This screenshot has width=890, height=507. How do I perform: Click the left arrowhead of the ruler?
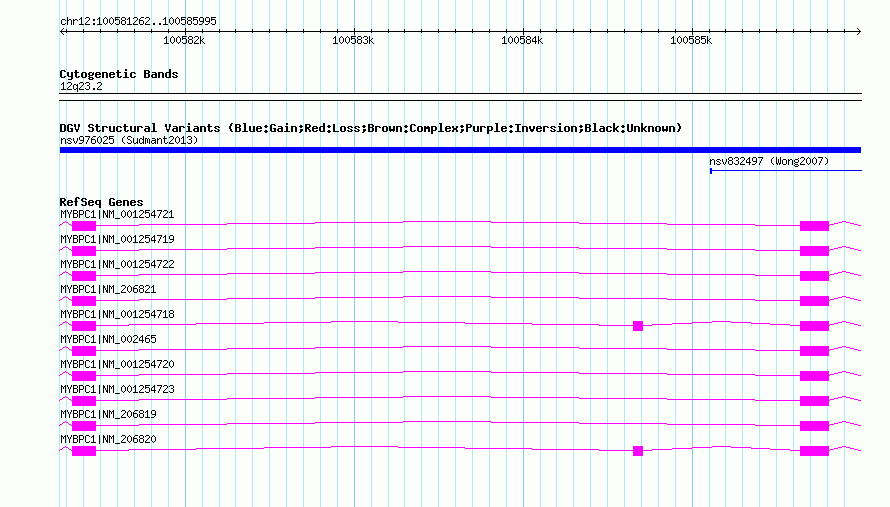63,31
